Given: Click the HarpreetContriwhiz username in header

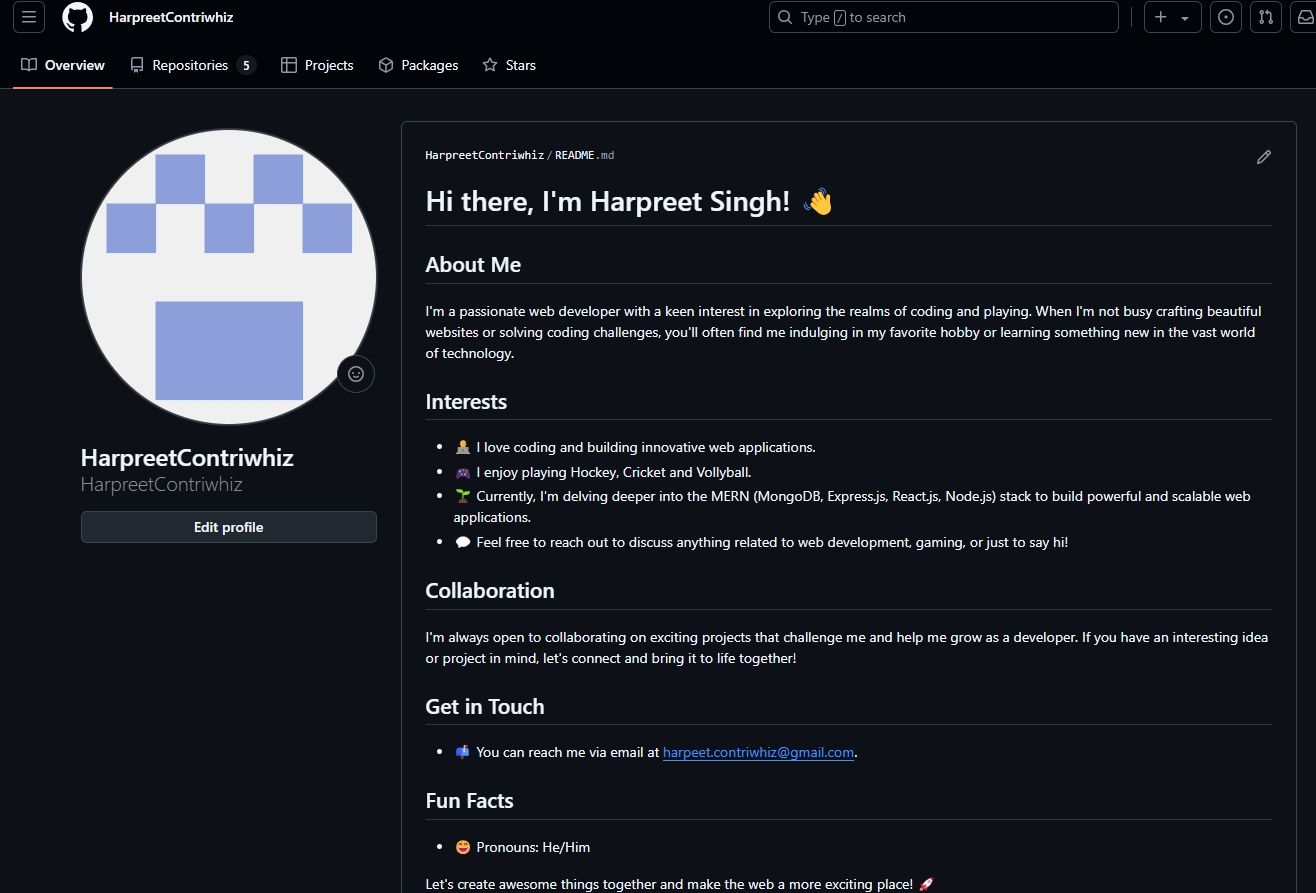Looking at the screenshot, I should click(171, 17).
